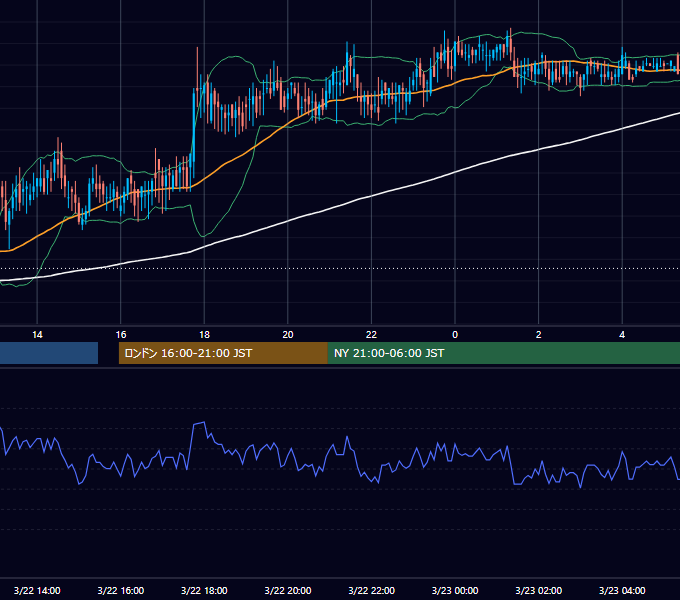The height and width of the screenshot is (600, 680).
Task: Click the 0 hour axis label
Action: click(455, 335)
